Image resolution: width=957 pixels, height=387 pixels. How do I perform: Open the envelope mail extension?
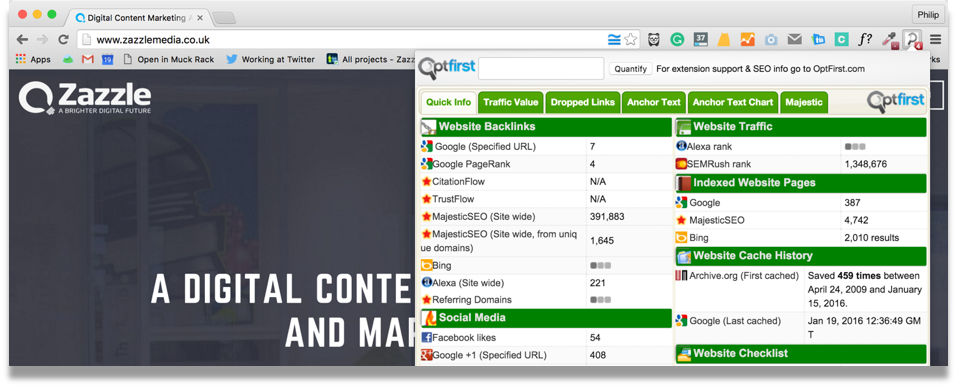[794, 40]
